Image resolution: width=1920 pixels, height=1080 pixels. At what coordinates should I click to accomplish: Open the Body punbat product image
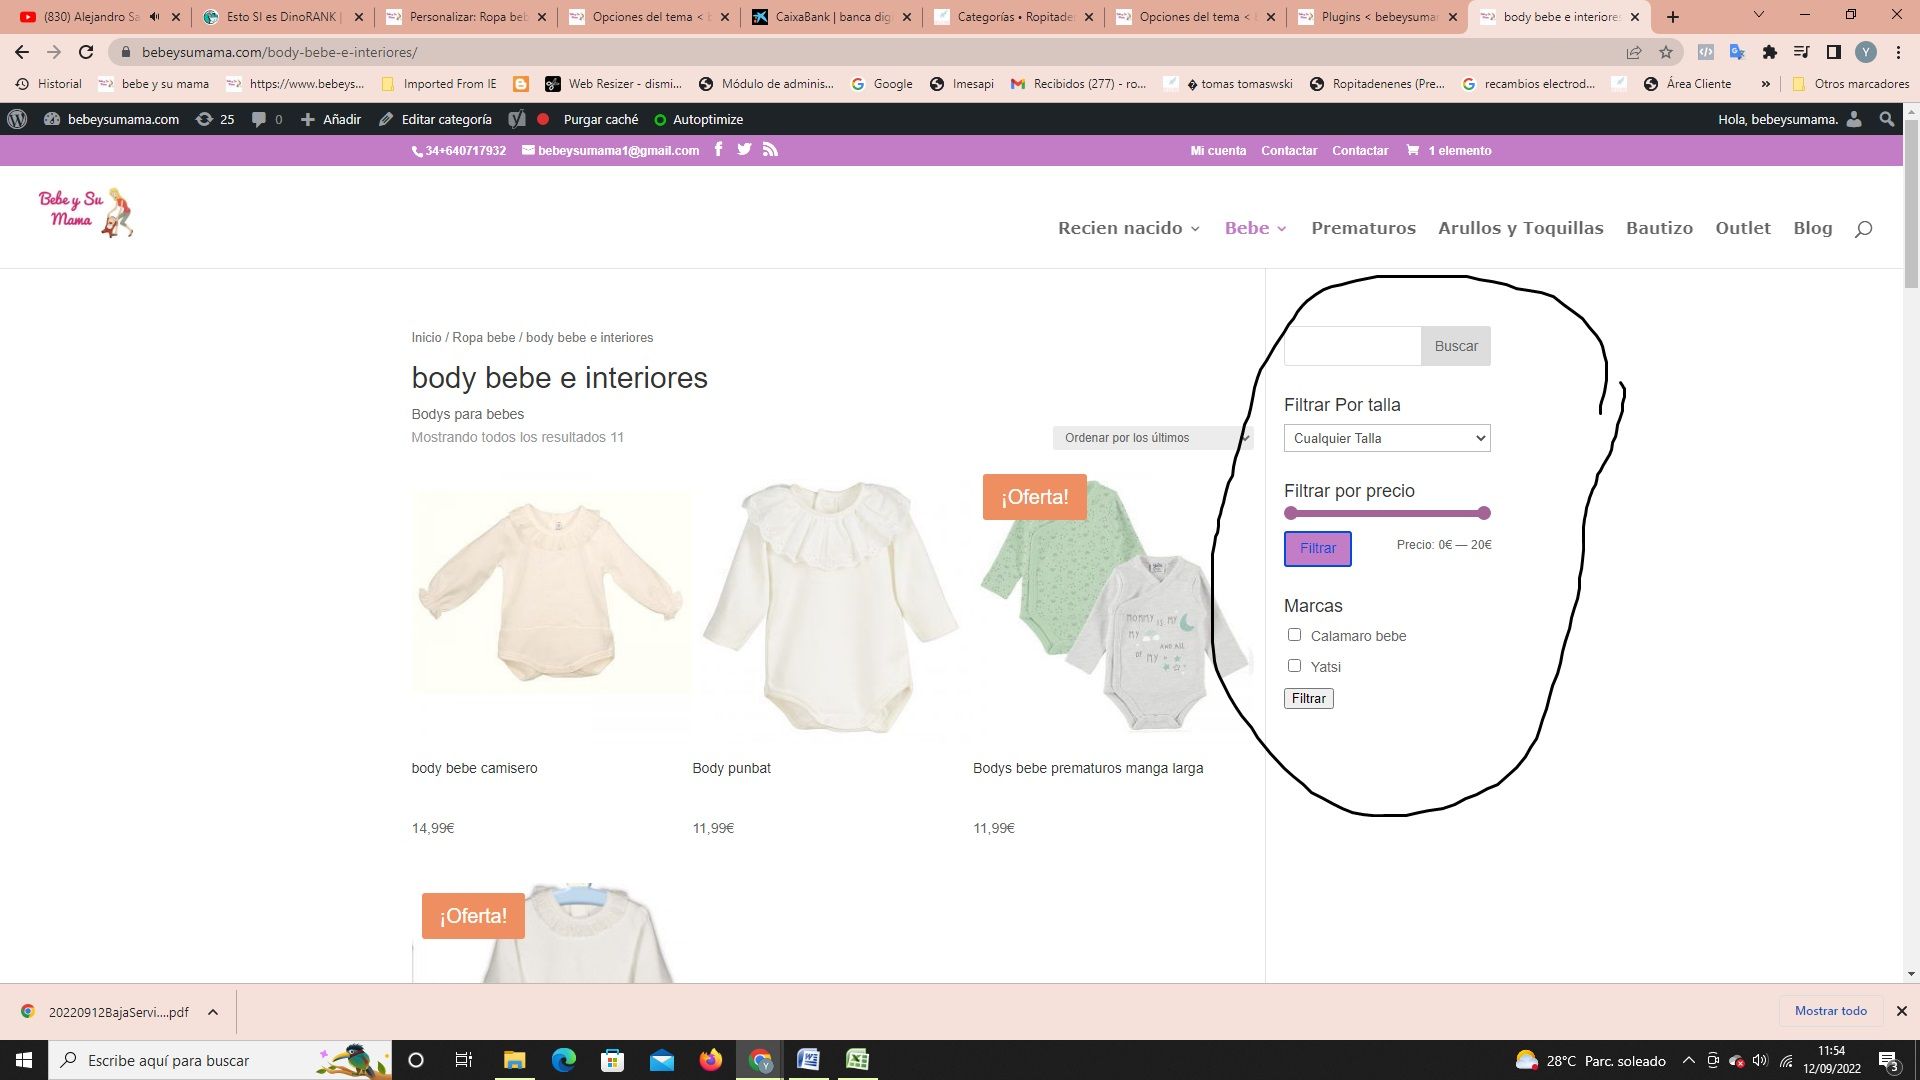[x=831, y=608]
